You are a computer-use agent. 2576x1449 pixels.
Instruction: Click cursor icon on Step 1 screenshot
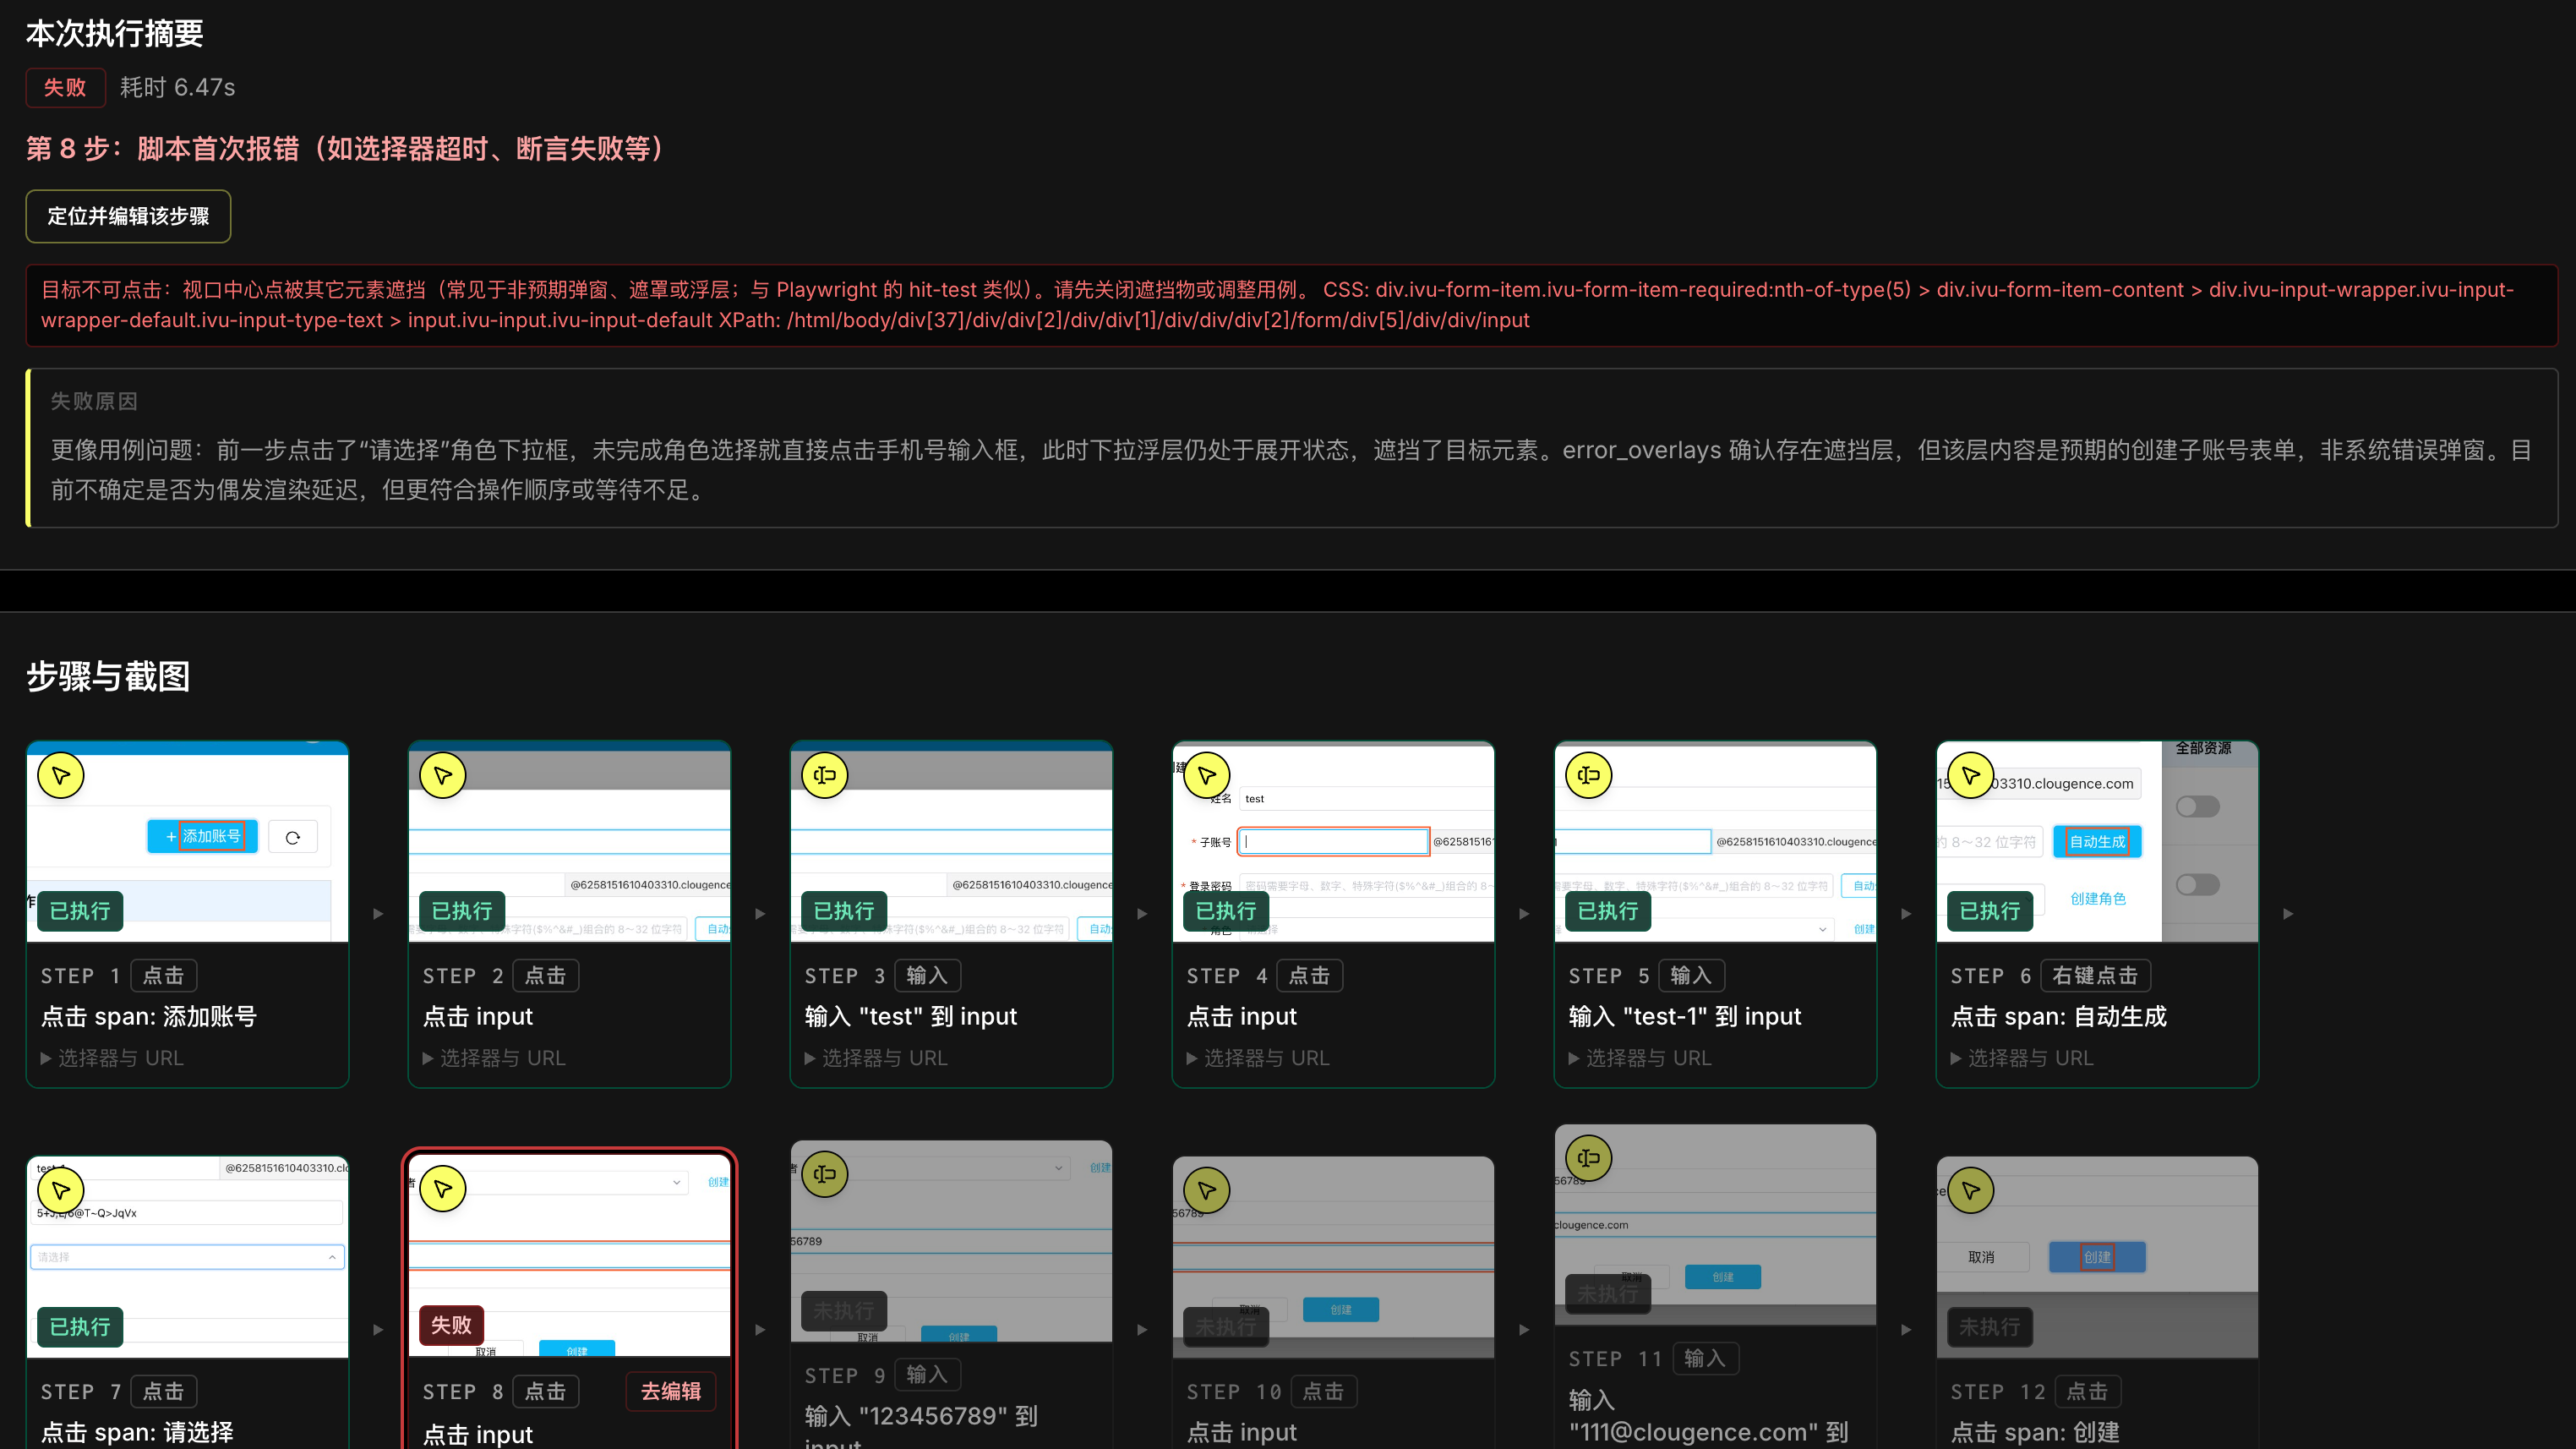(x=61, y=775)
